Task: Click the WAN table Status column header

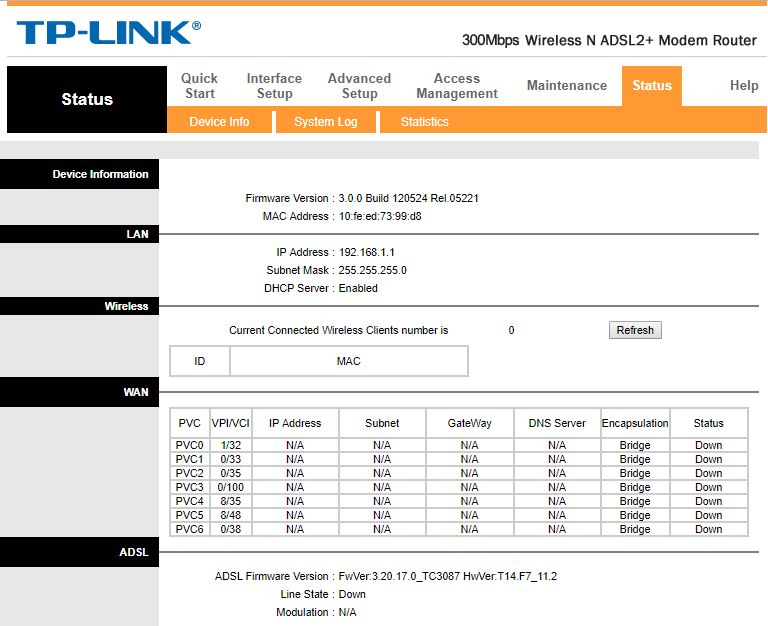Action: coord(708,423)
